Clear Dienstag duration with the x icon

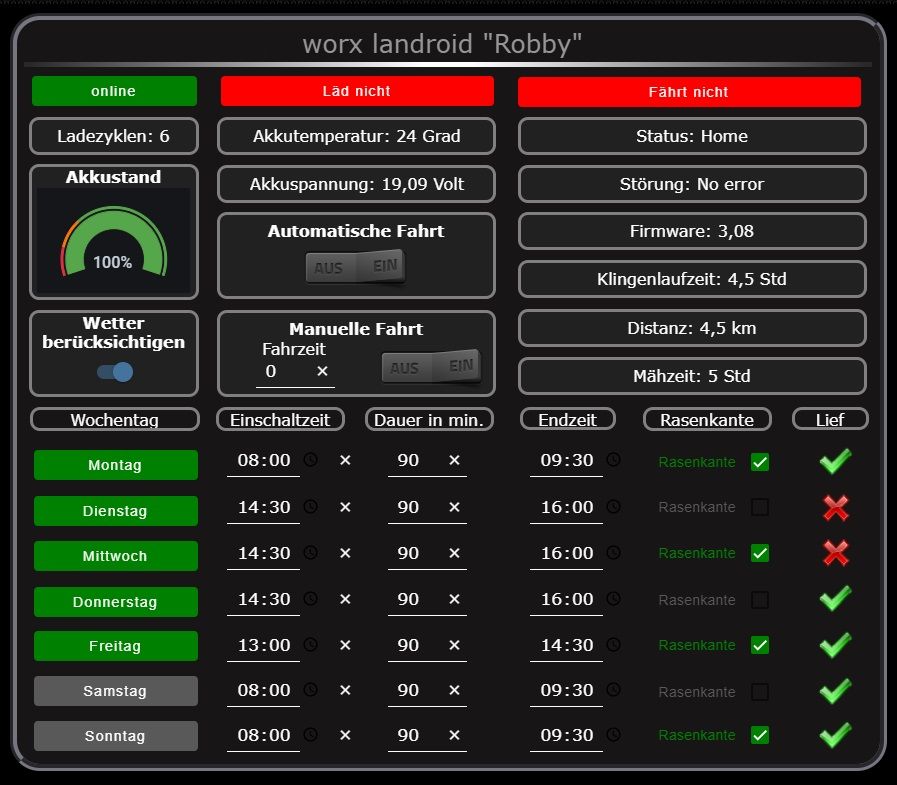tap(454, 507)
